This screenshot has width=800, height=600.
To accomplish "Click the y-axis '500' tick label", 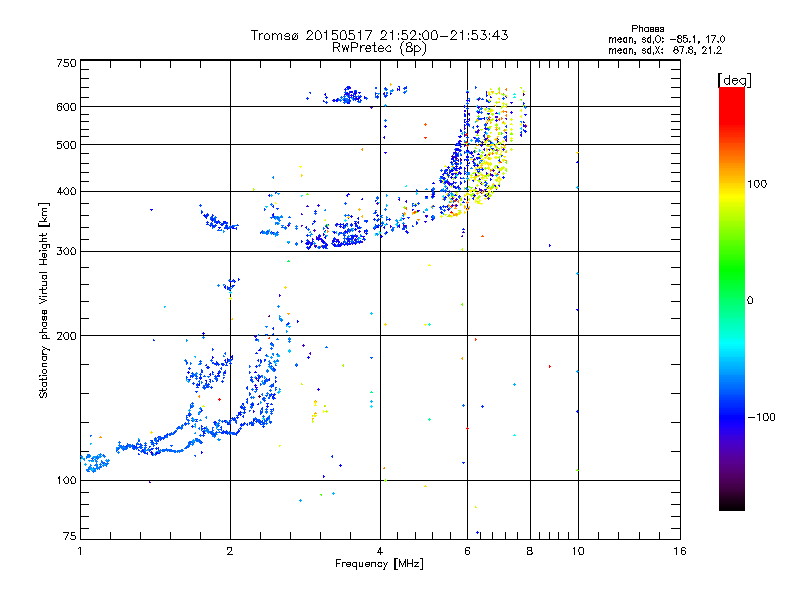I will click(66, 145).
